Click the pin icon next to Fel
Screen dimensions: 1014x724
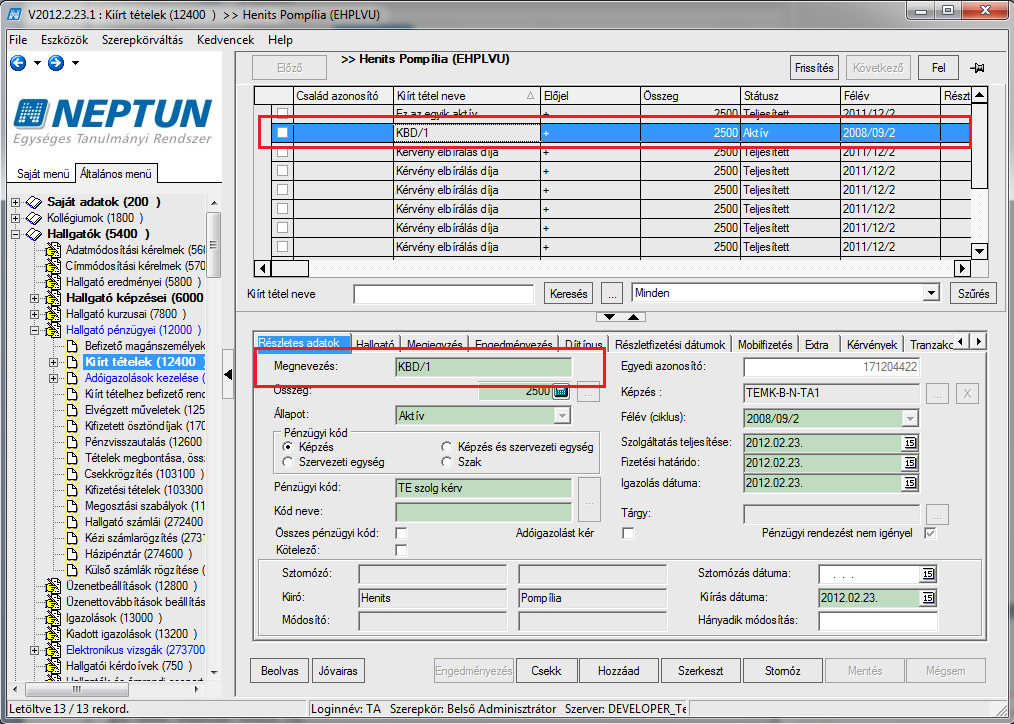coord(977,68)
